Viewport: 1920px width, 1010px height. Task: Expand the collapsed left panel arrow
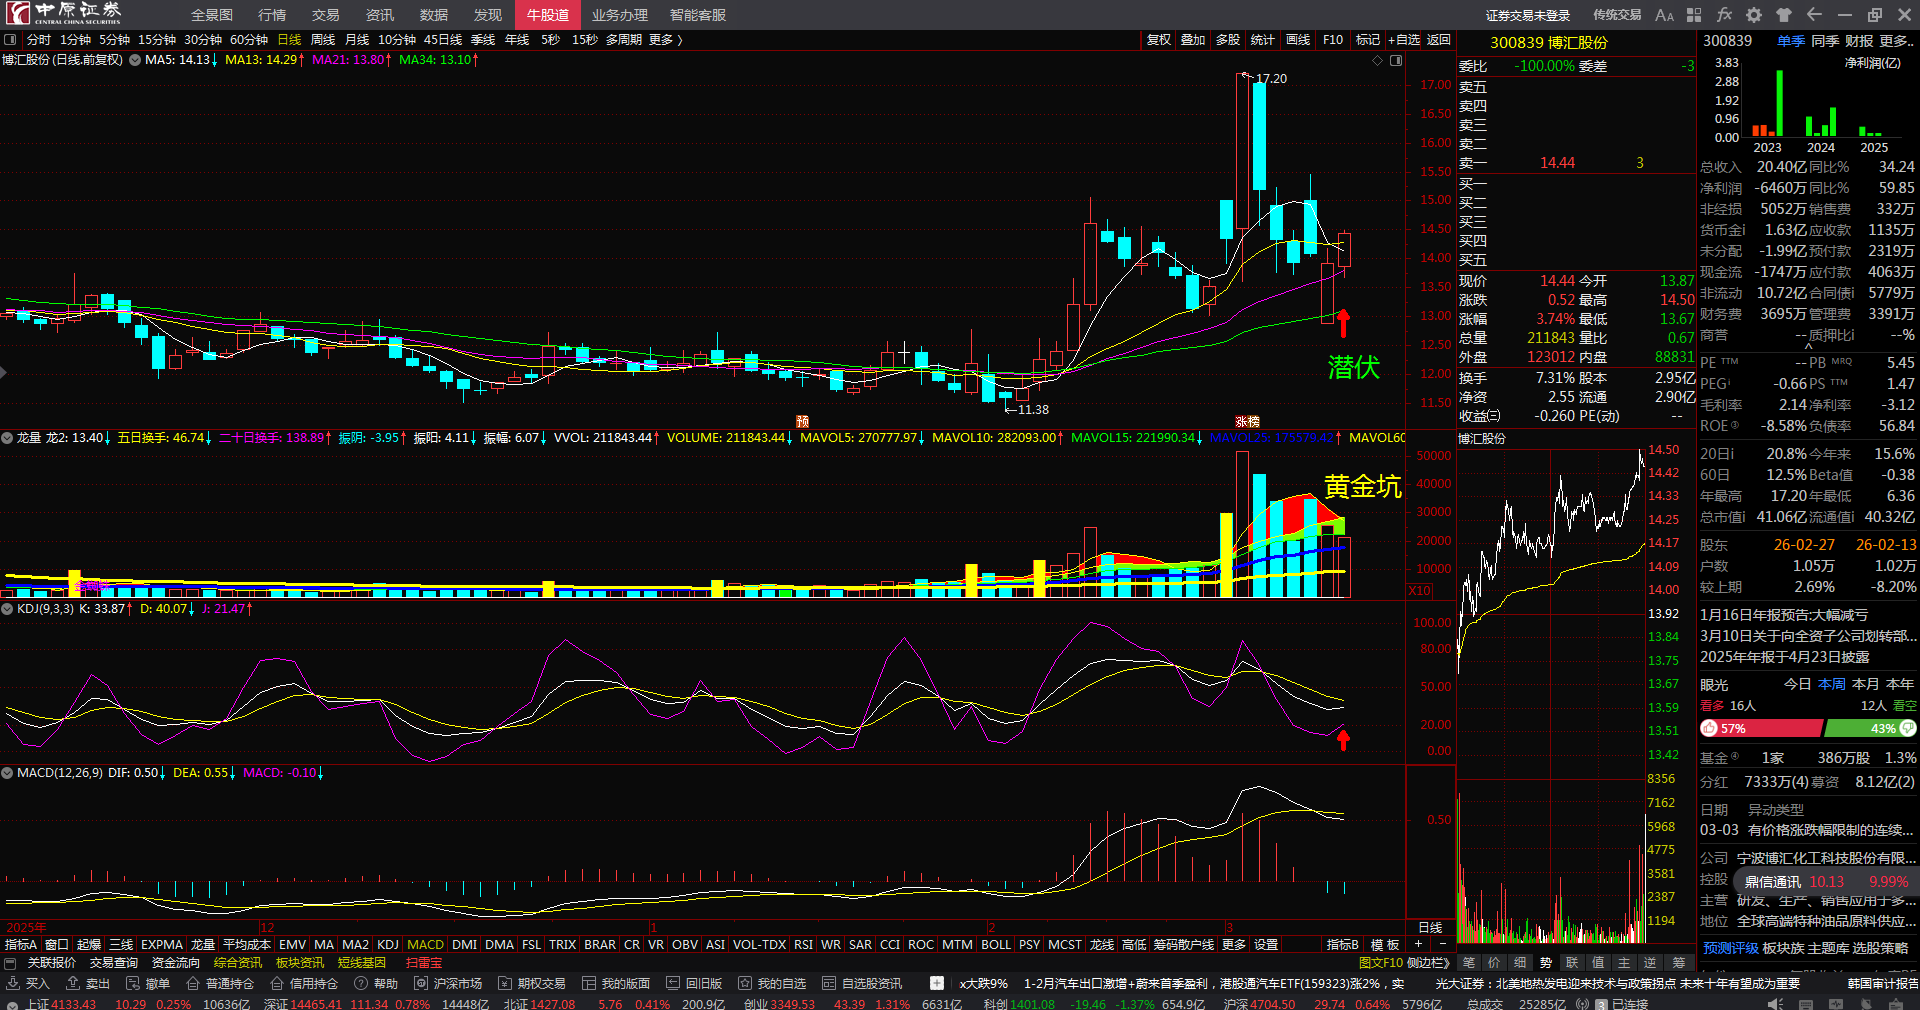click(x=4, y=373)
